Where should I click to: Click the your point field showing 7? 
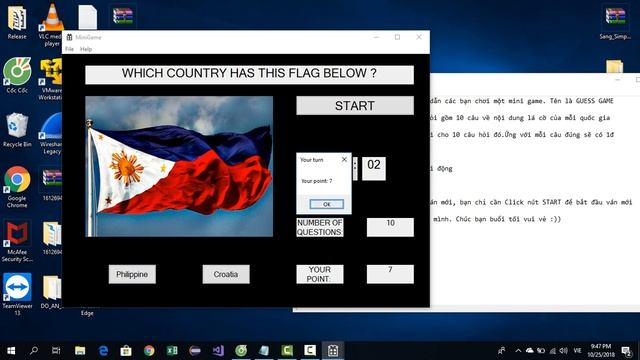click(x=390, y=274)
